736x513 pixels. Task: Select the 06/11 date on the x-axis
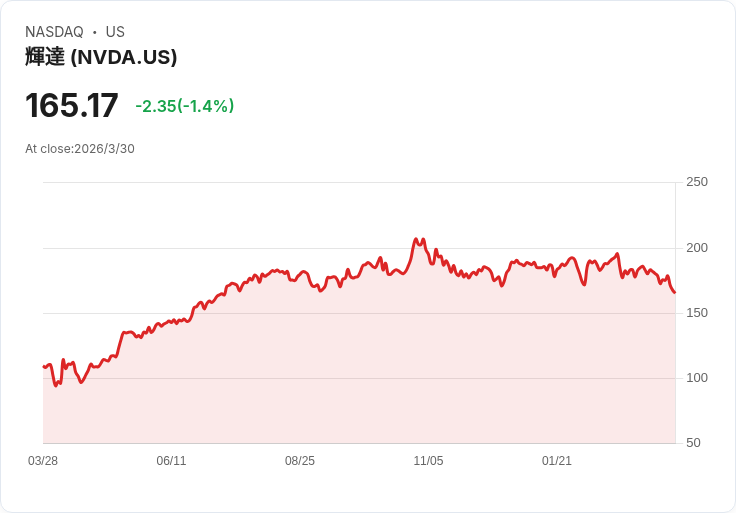coord(171,461)
